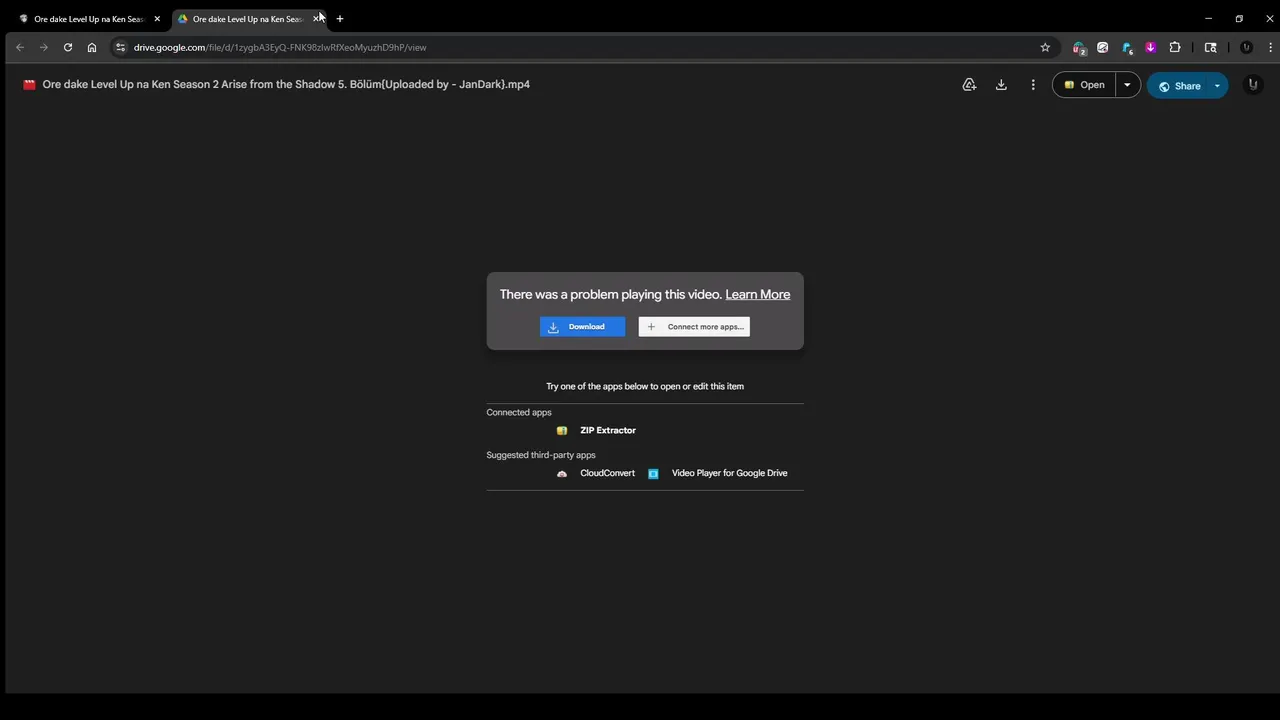Go back with the browser back arrow
The height and width of the screenshot is (720, 1280).
point(20,47)
